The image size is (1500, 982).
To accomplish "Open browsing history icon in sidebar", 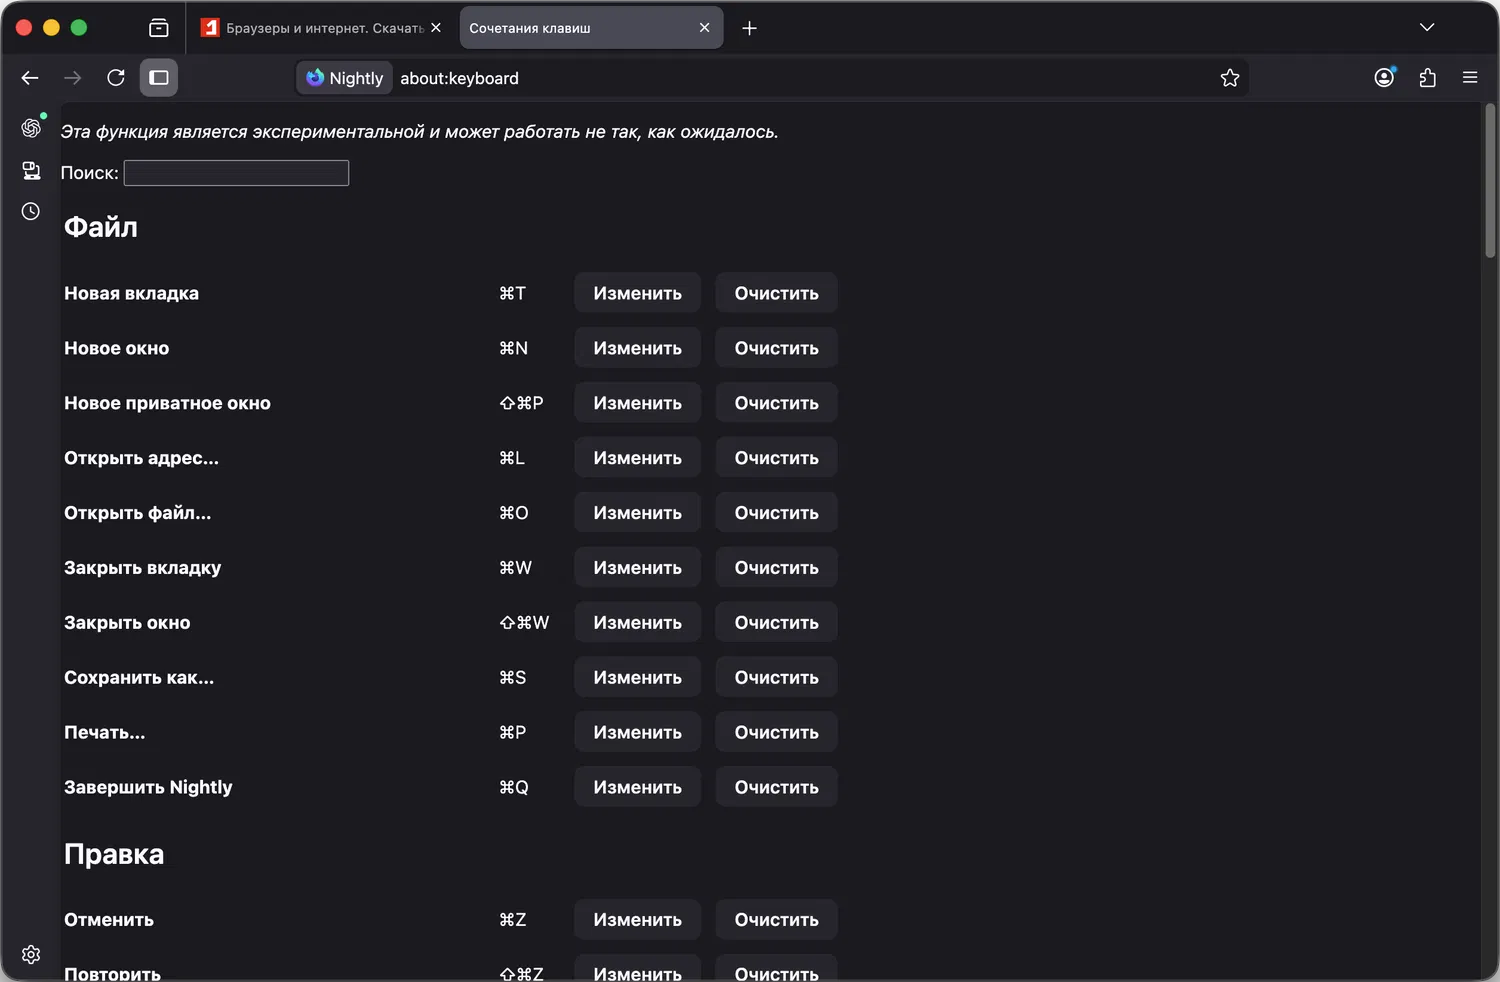I will [30, 211].
